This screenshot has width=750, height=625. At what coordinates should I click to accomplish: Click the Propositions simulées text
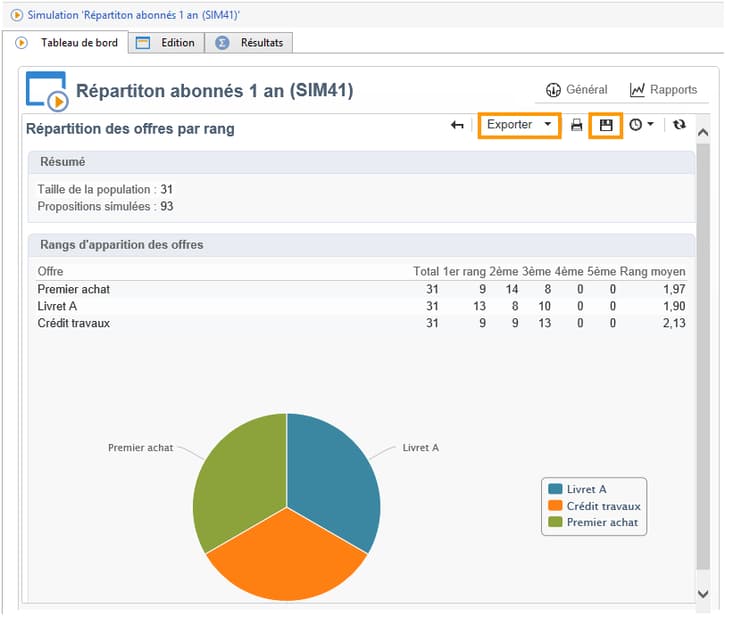click(105, 207)
